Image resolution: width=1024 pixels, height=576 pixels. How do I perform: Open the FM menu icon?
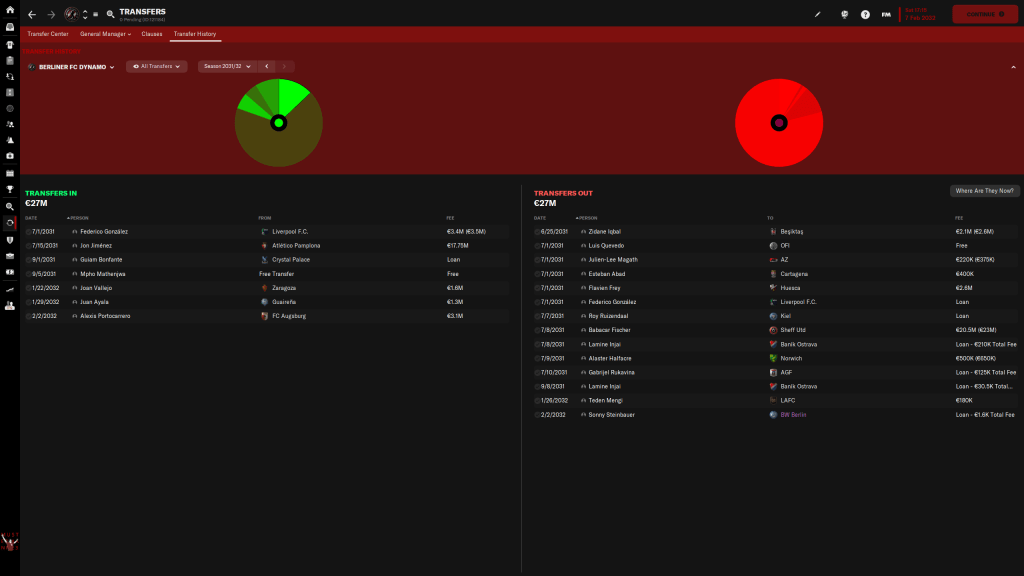(886, 15)
